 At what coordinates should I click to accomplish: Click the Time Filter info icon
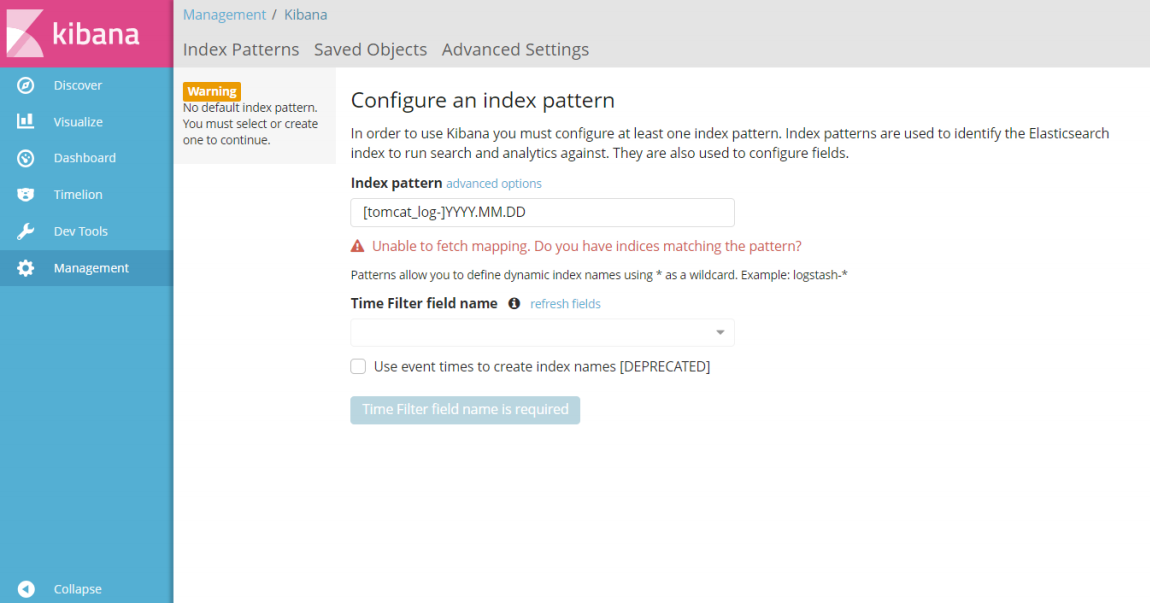514,303
